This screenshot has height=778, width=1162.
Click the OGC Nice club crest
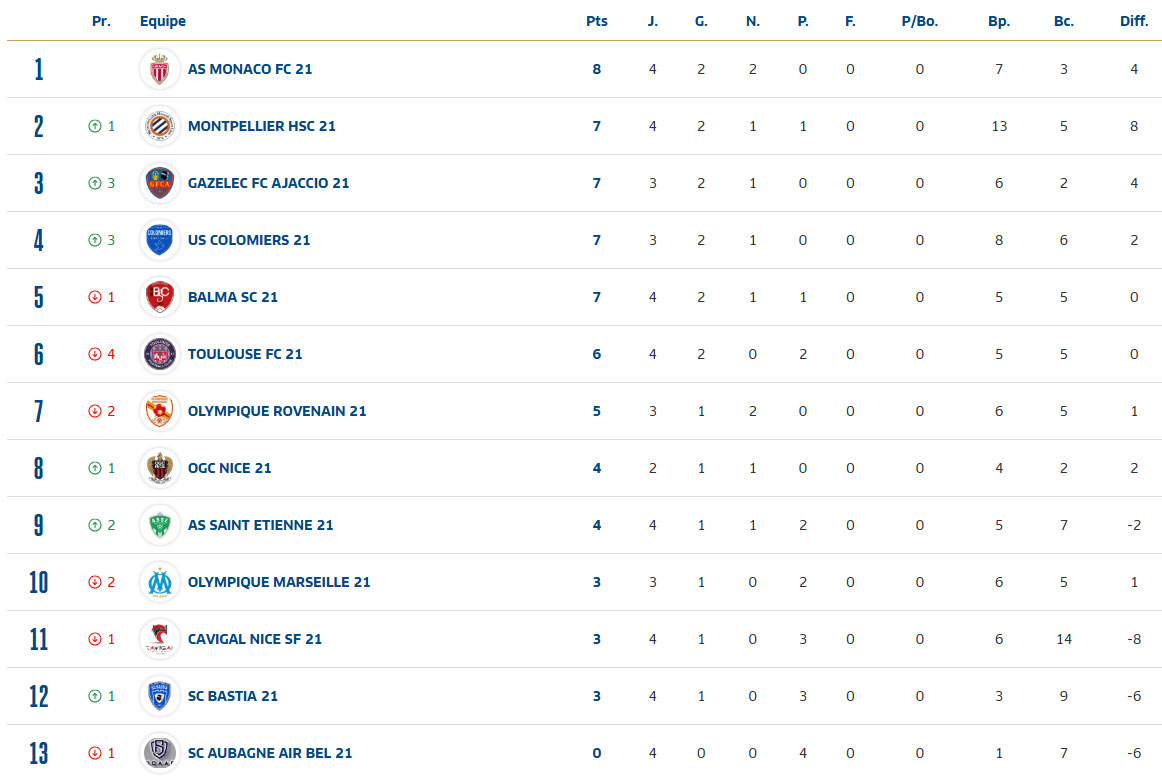point(160,468)
